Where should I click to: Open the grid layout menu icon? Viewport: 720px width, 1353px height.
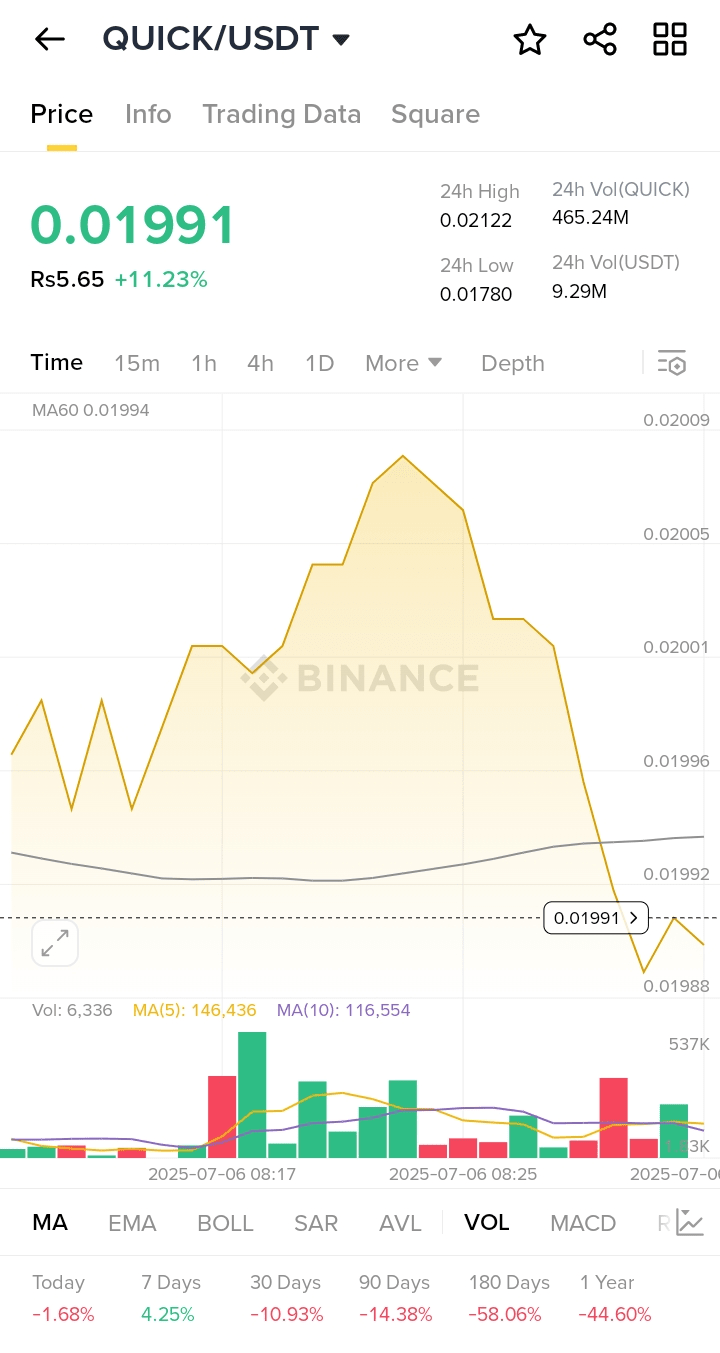[x=670, y=40]
